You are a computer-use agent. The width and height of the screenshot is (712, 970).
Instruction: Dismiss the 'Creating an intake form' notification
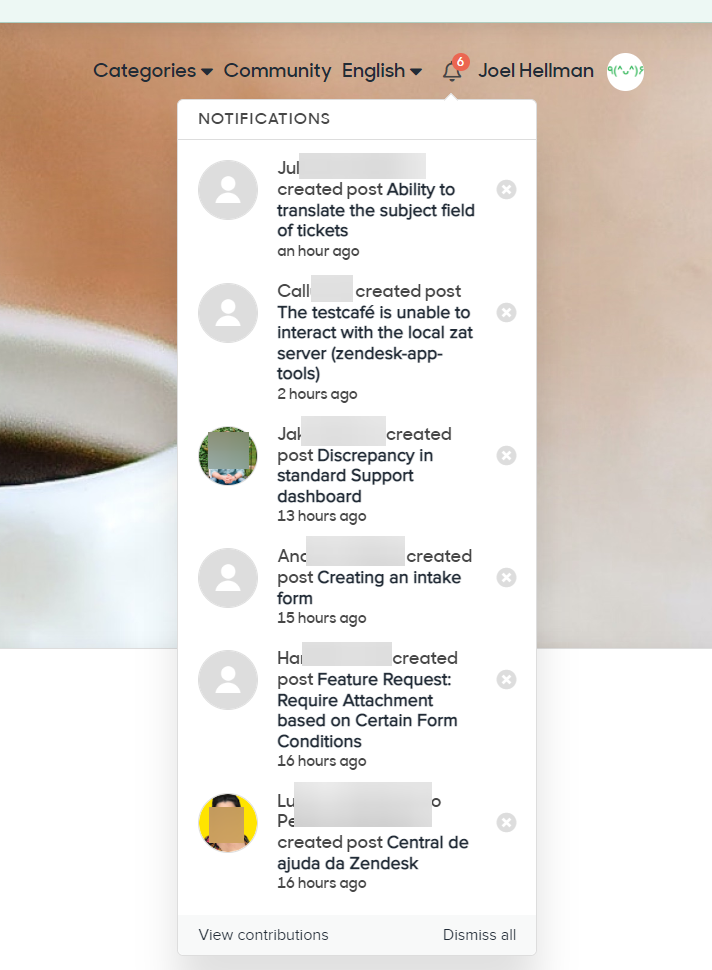[507, 578]
